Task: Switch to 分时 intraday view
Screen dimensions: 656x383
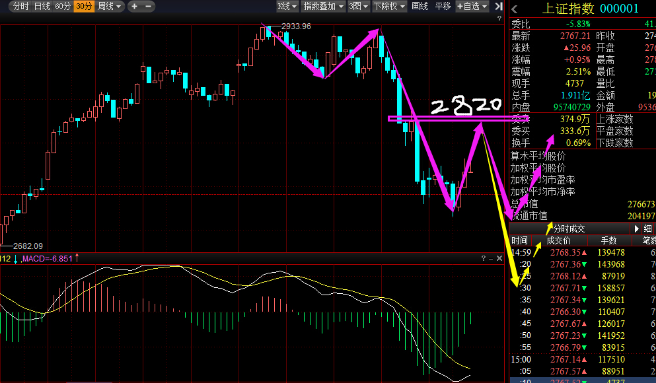Action: tap(20, 6)
